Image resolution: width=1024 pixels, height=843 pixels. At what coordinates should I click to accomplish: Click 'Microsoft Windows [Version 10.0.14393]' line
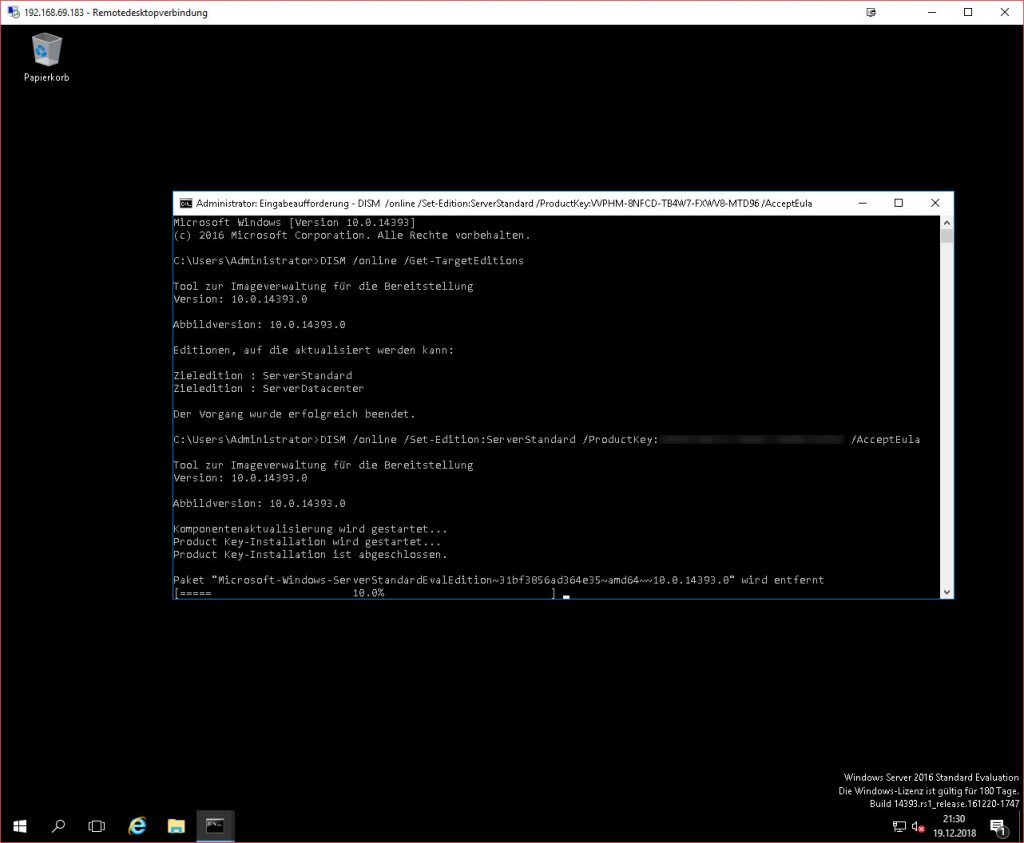[294, 223]
